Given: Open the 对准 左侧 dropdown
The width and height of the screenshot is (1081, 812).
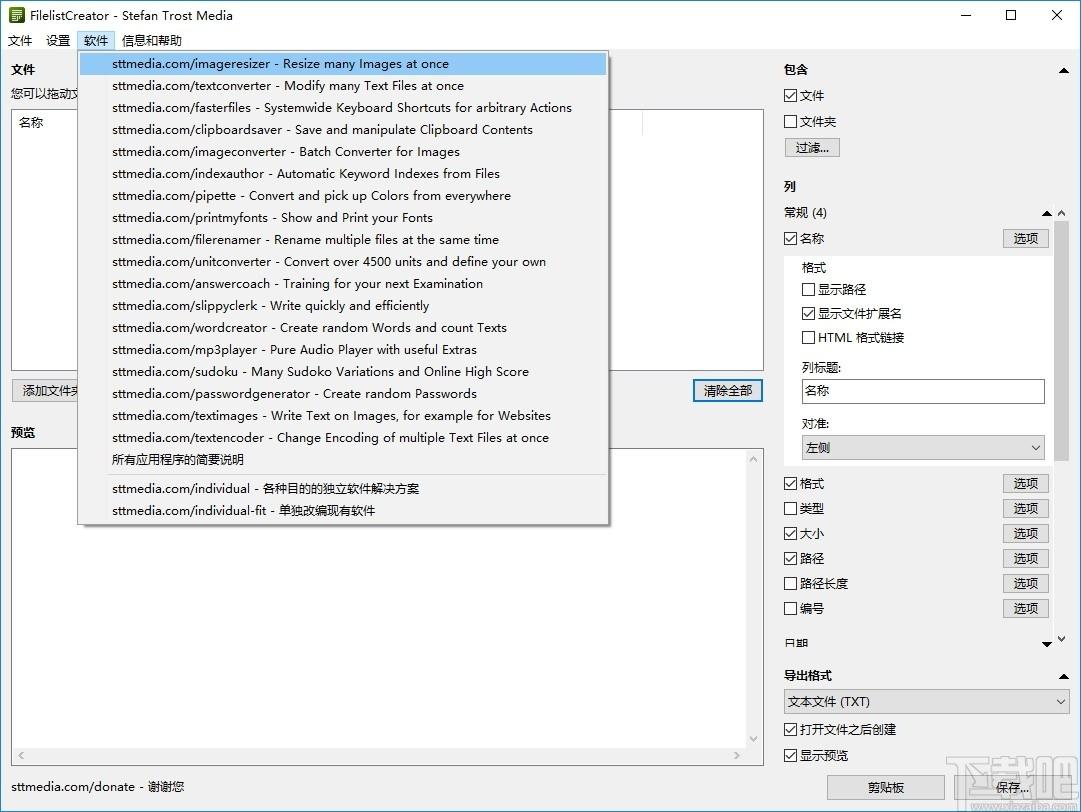Looking at the screenshot, I should coord(923,448).
